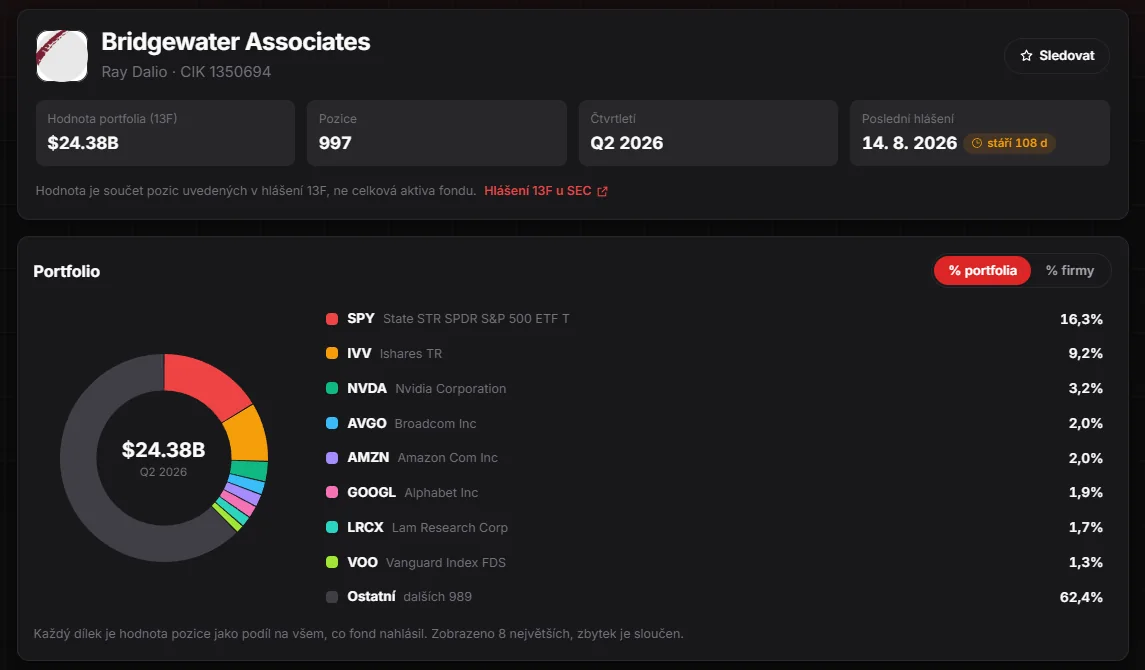Click the Vanguard Index FDS name
The image size is (1145, 670).
pos(445,562)
